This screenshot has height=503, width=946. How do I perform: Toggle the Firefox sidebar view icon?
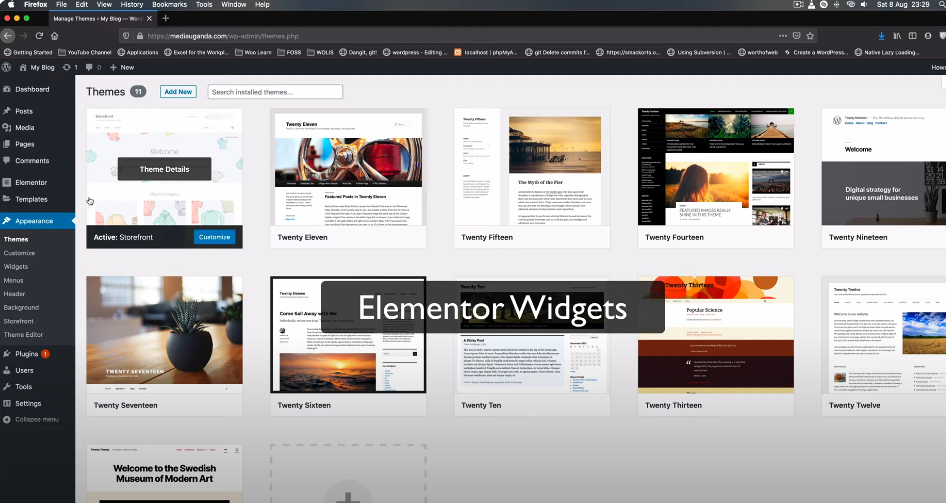pyautogui.click(x=912, y=36)
